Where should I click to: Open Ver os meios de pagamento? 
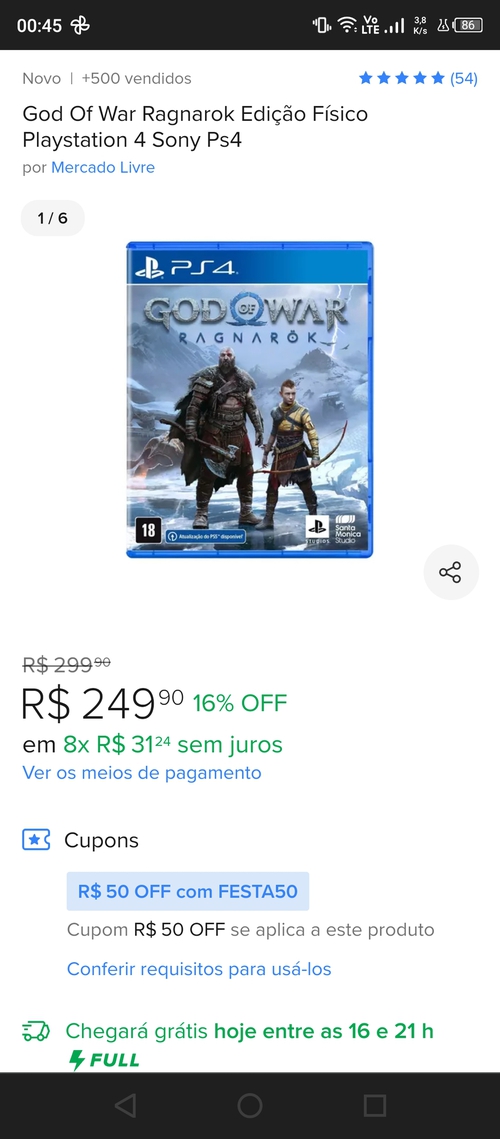[x=142, y=772]
